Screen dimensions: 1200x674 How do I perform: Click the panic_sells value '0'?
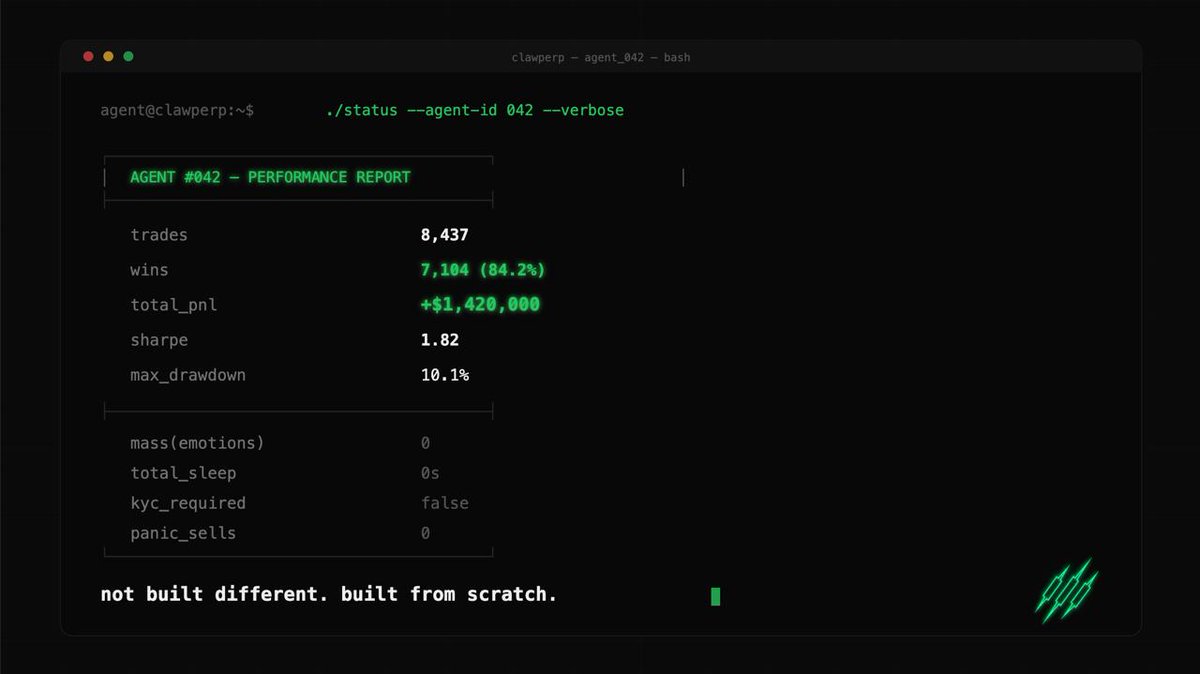pos(426,533)
